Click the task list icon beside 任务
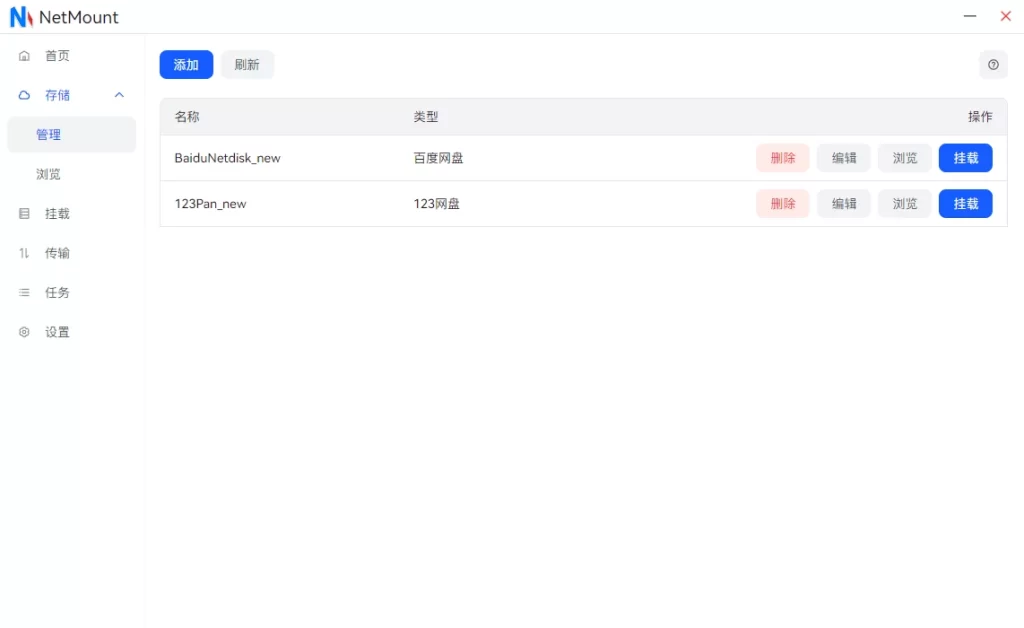This screenshot has height=628, width=1024. [x=24, y=293]
